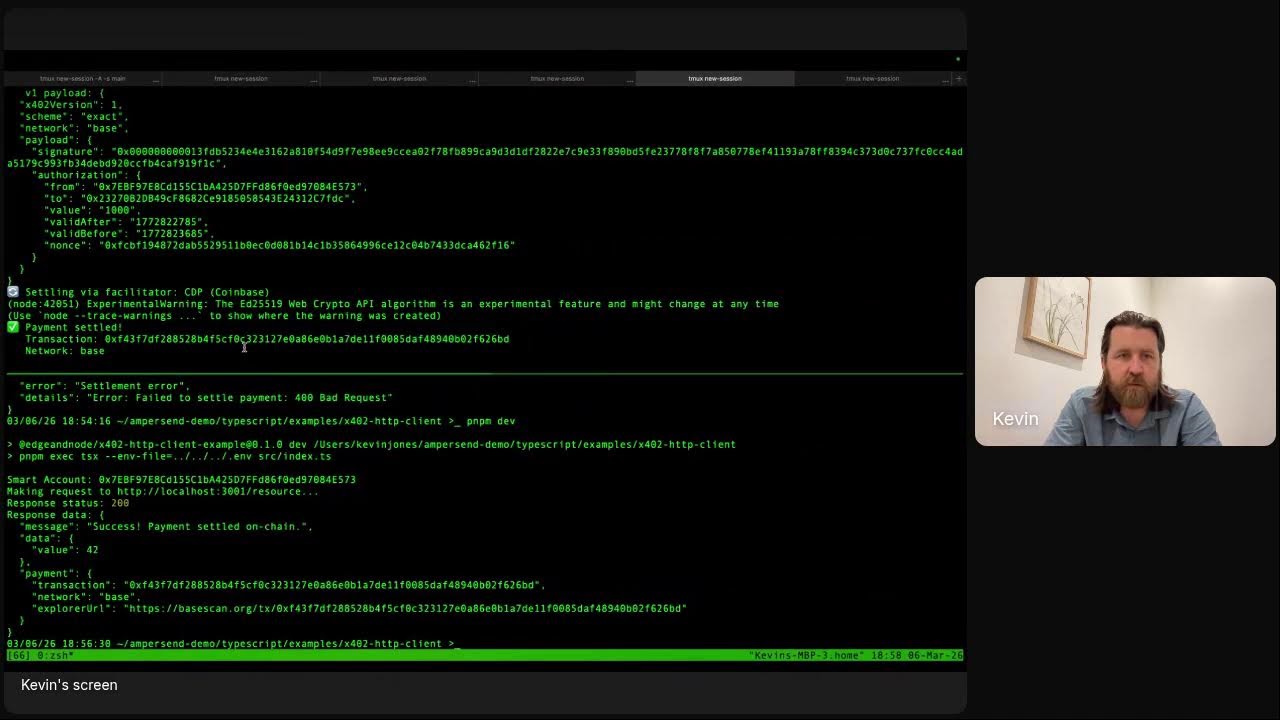Click the "authorization": { line
Image resolution: width=1280 pixels, height=720 pixels.
coord(86,175)
